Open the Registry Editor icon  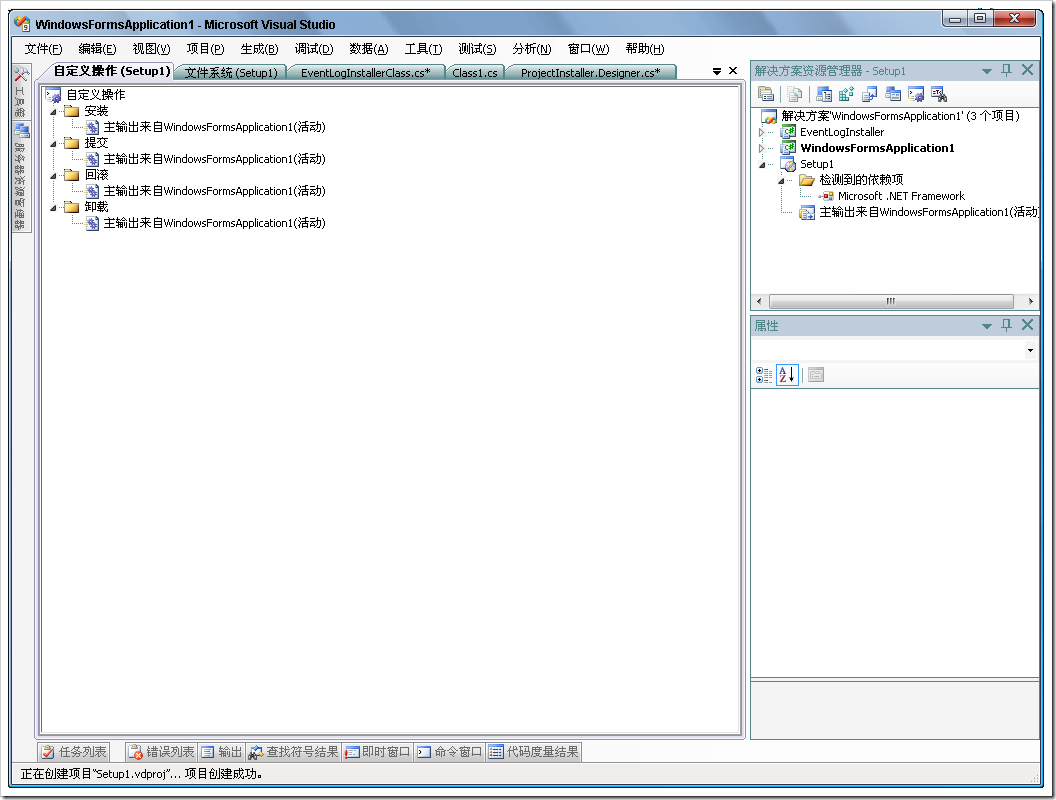coord(847,94)
